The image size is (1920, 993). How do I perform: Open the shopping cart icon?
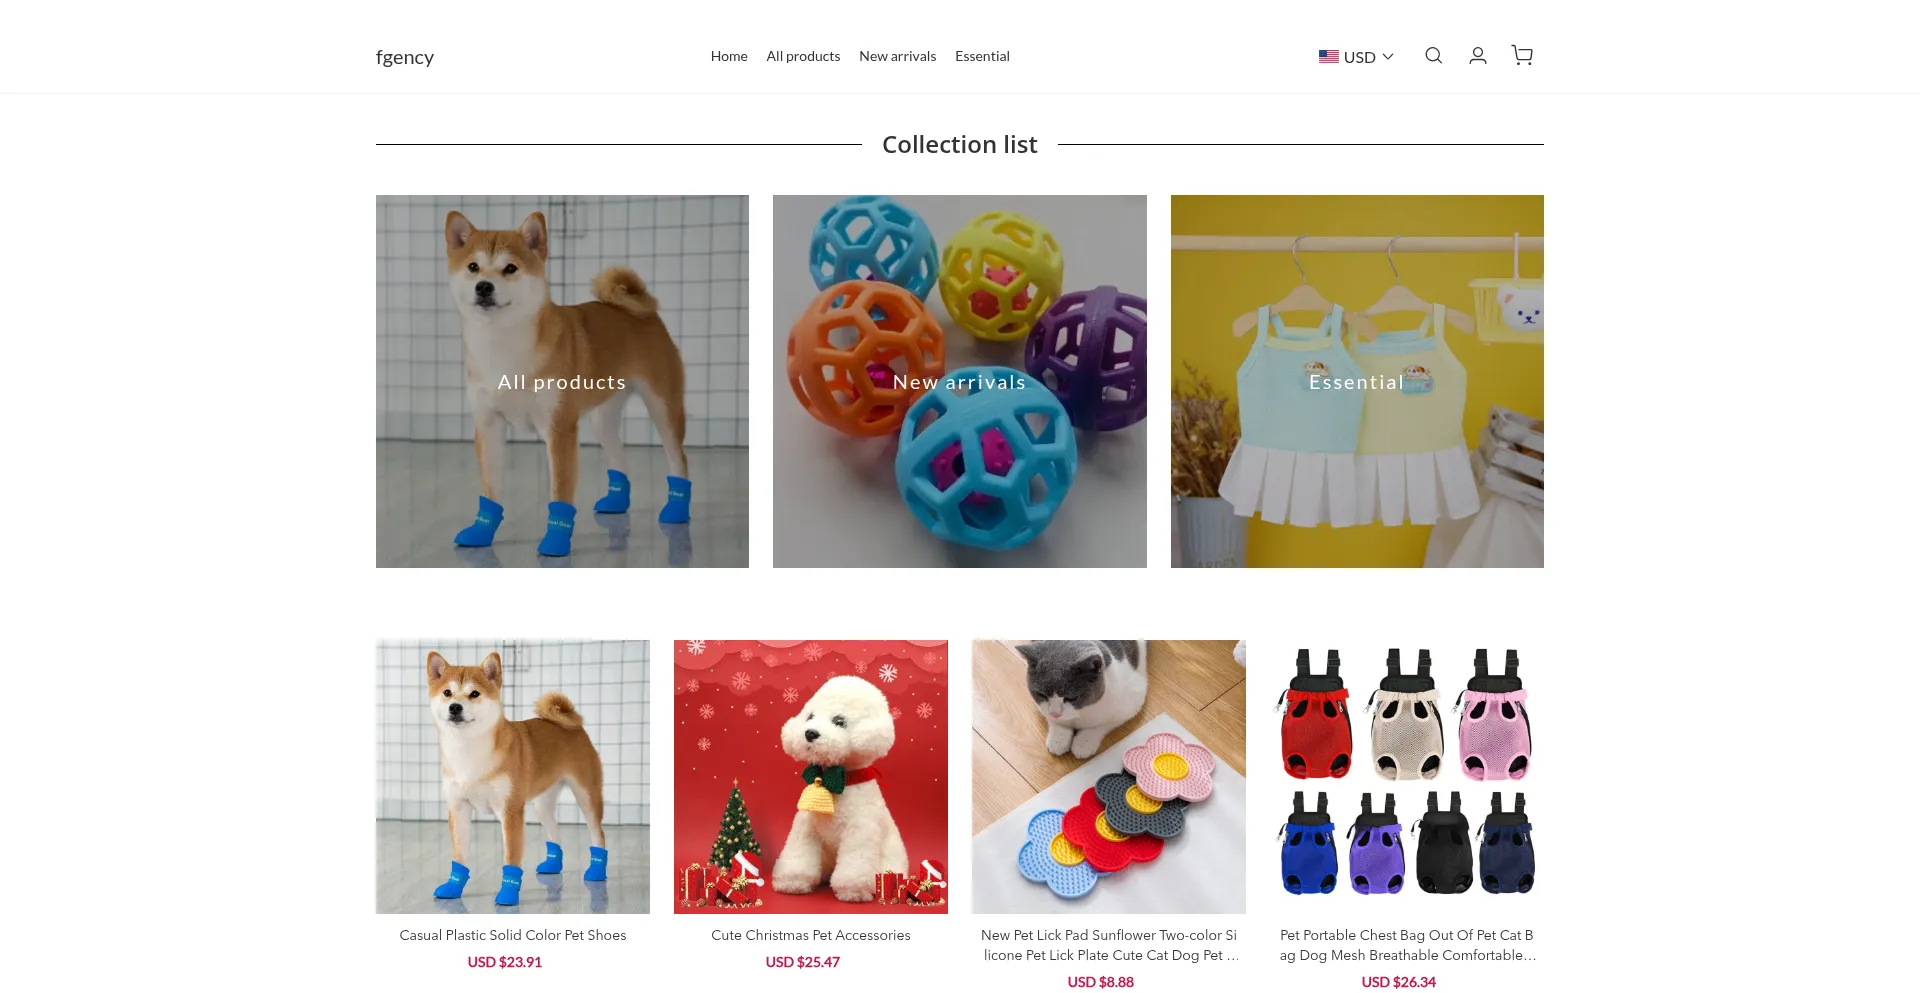(1522, 56)
